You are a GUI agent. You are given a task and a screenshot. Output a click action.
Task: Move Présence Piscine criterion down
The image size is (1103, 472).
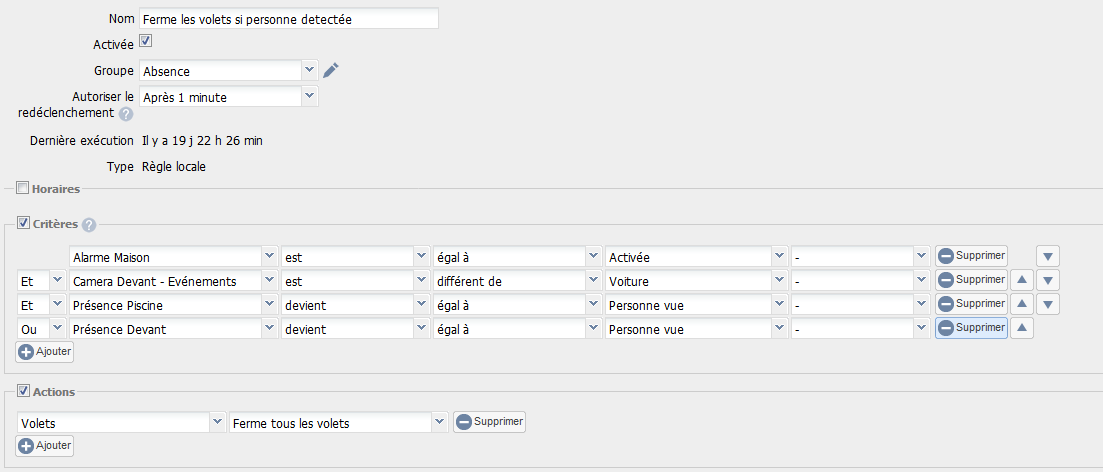[x=1047, y=305]
